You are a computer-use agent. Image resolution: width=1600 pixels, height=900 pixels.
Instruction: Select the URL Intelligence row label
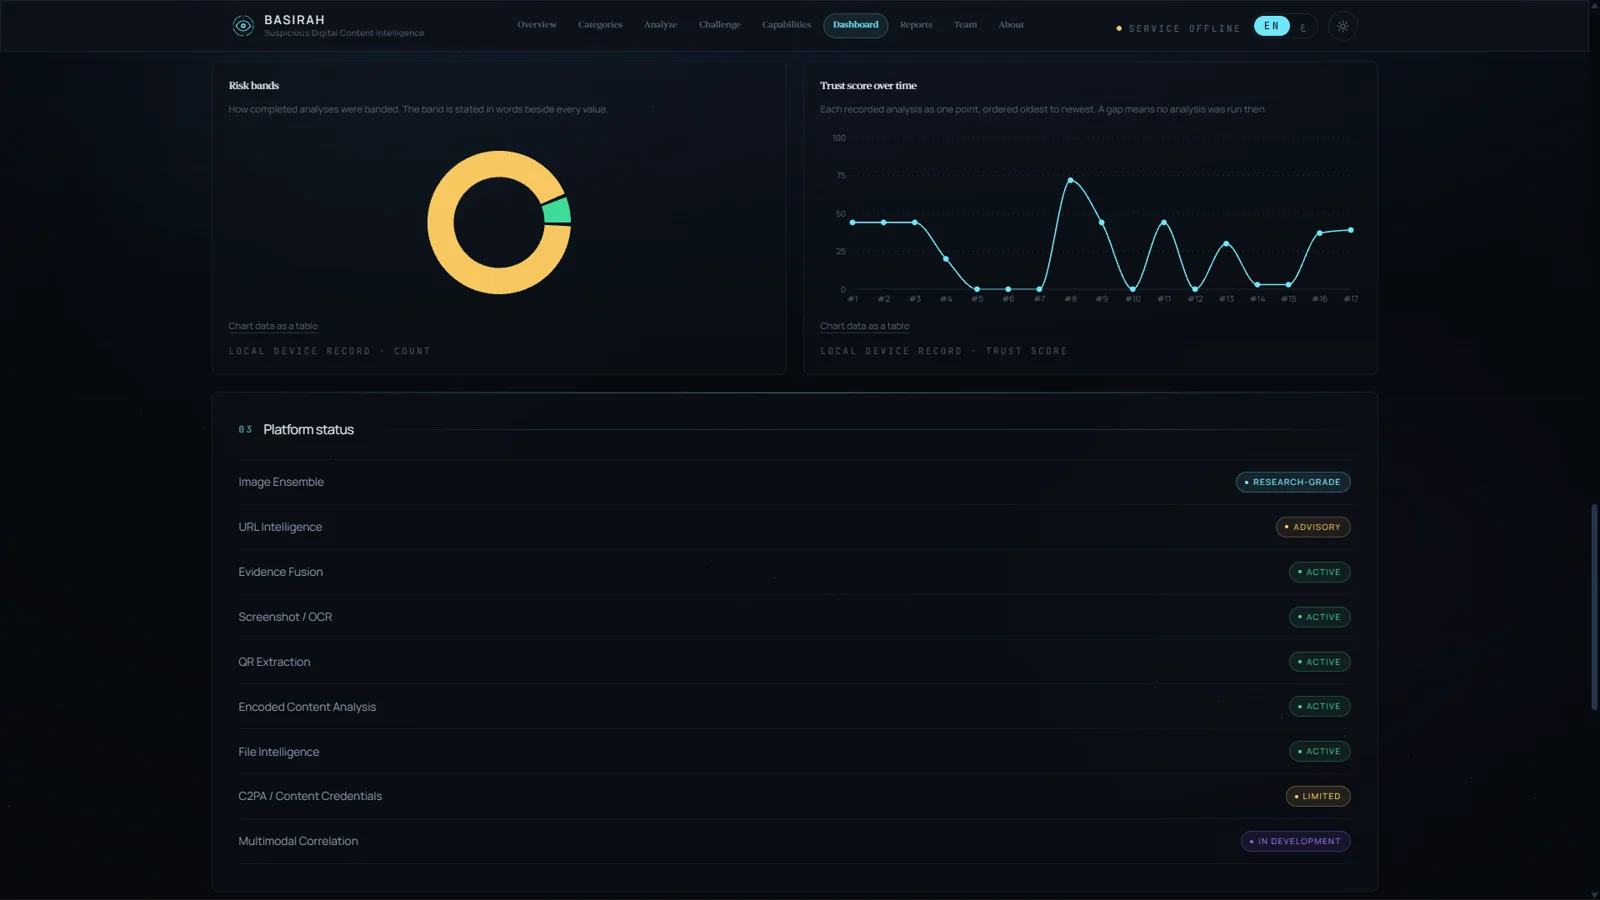[280, 527]
